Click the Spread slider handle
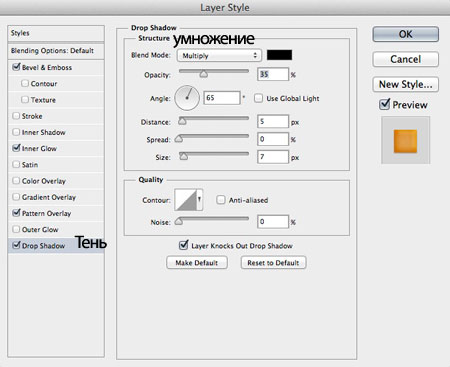The image size is (450, 367). (179, 139)
